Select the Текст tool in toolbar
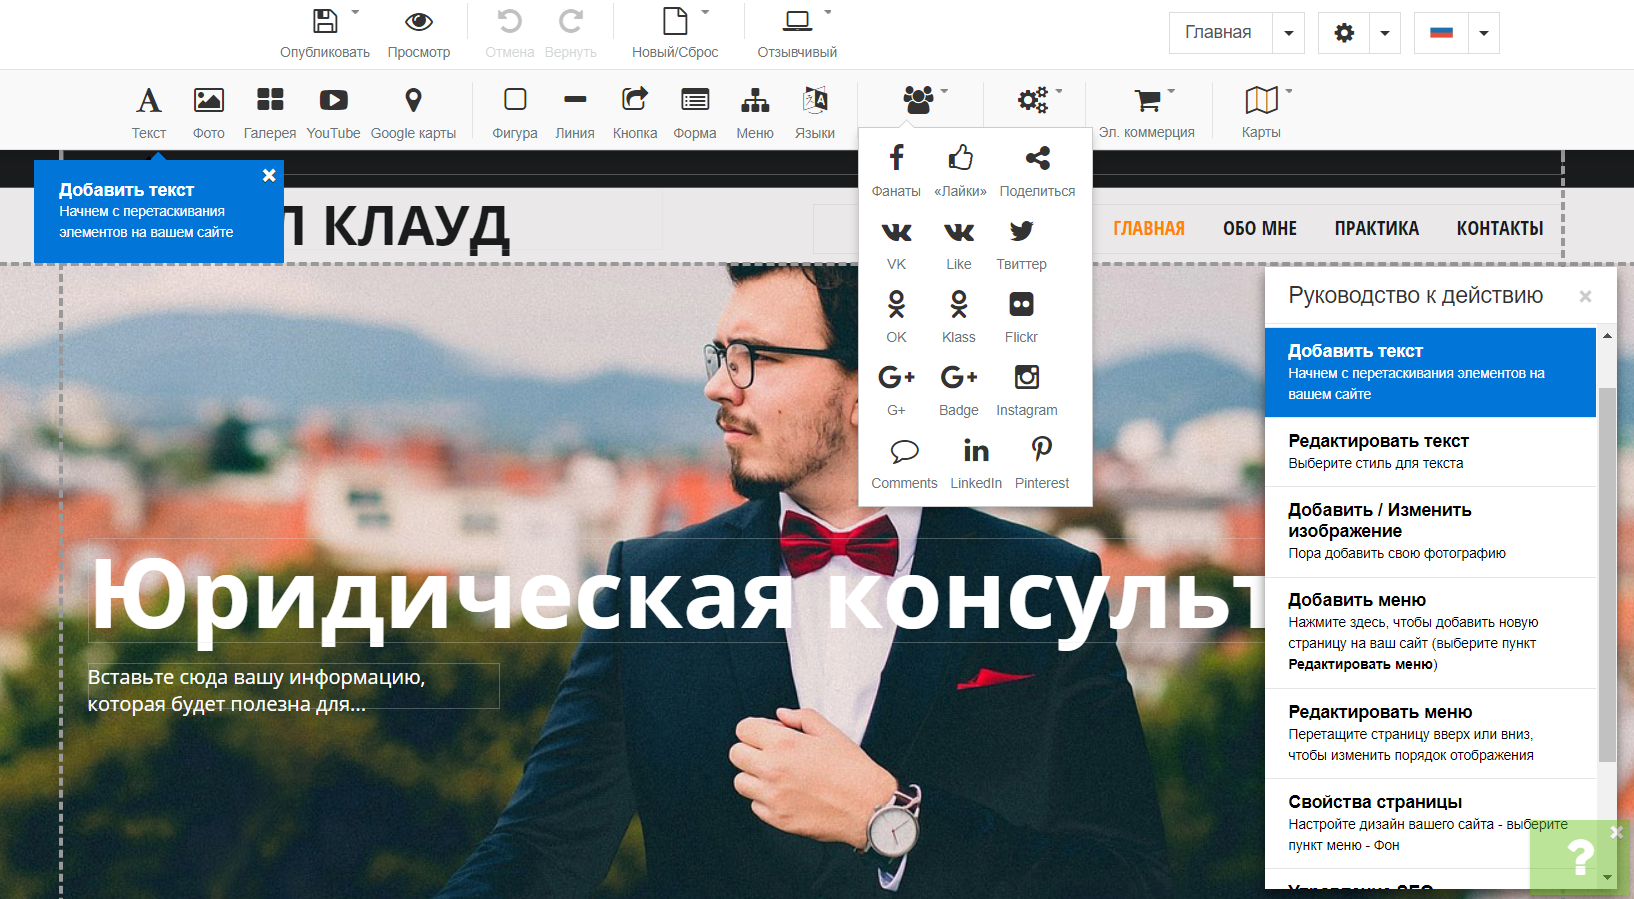 point(148,112)
